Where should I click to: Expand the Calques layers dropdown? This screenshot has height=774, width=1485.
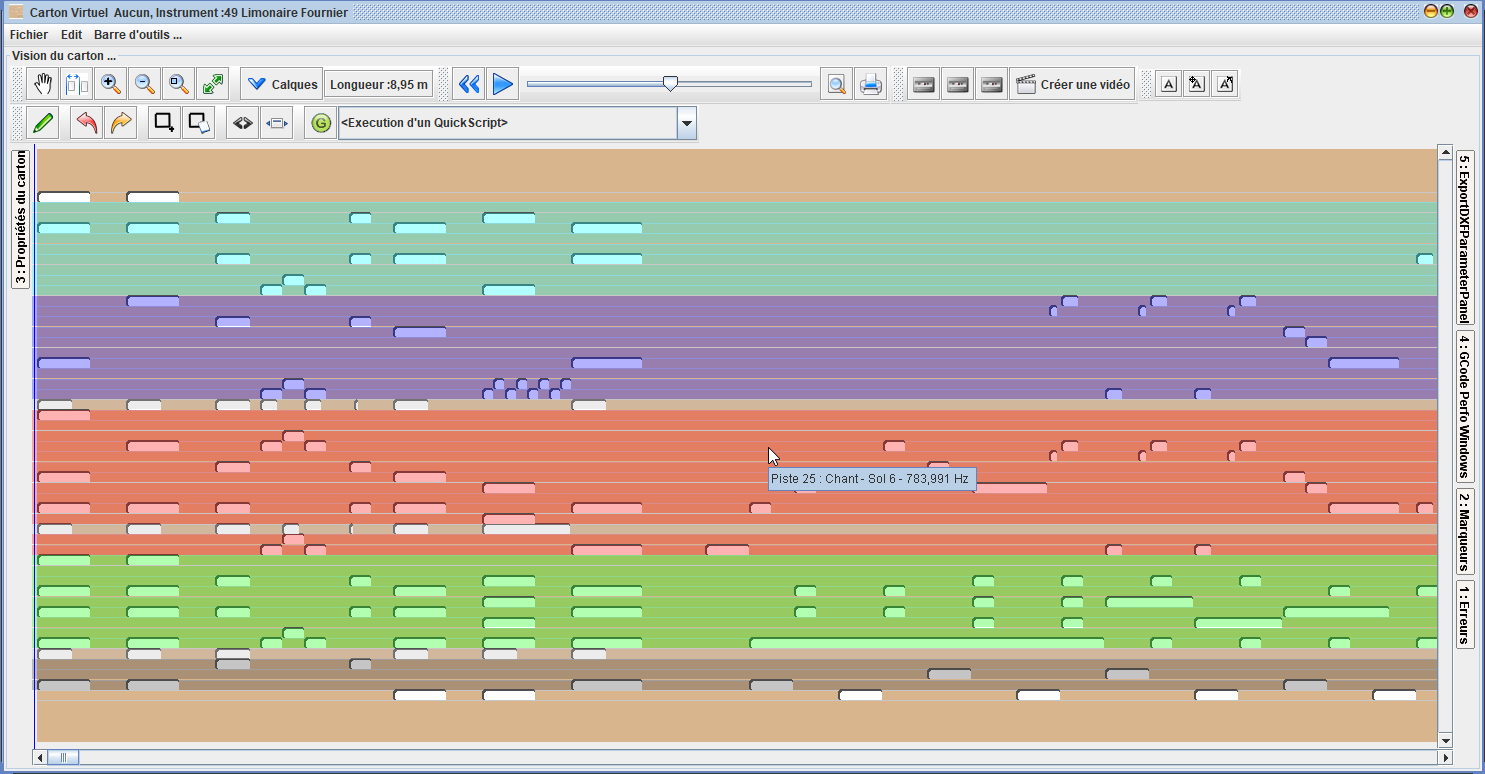[282, 85]
